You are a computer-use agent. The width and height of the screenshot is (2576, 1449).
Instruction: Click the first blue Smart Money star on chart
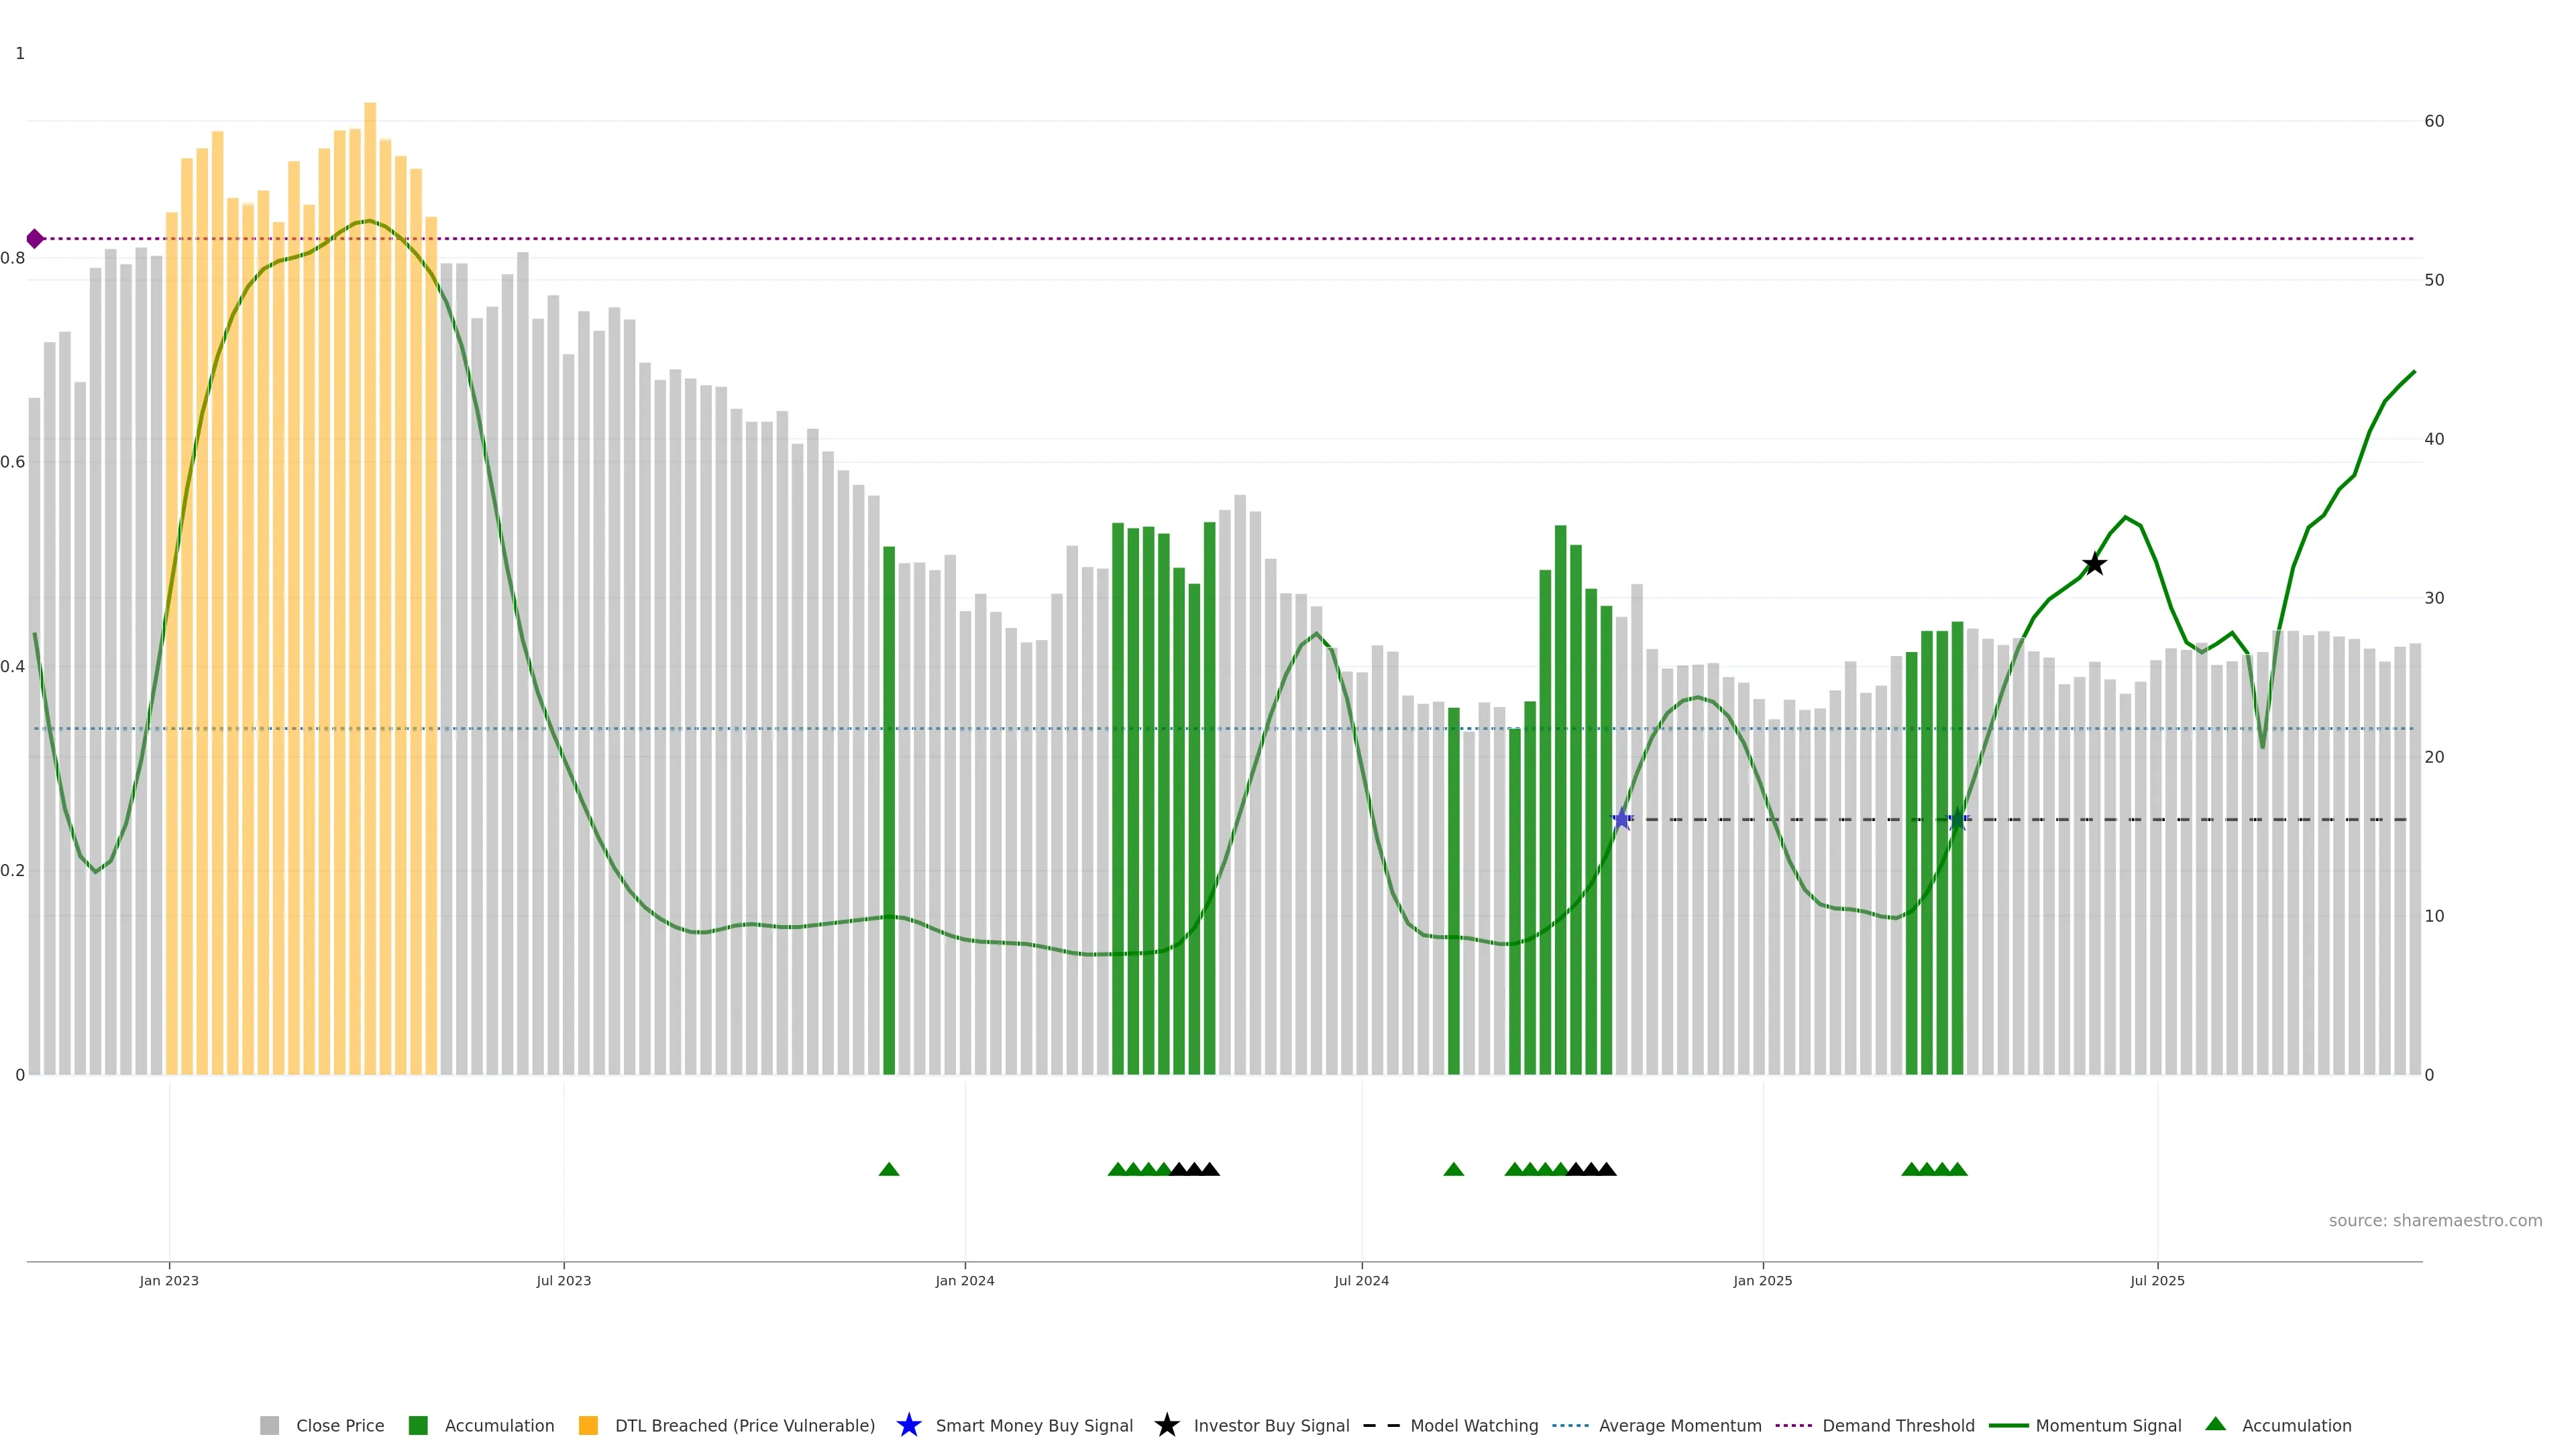point(1621,820)
